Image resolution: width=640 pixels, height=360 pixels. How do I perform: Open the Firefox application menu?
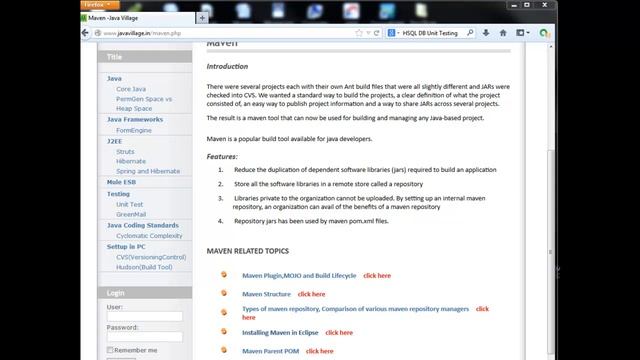pyautogui.click(x=100, y=4)
